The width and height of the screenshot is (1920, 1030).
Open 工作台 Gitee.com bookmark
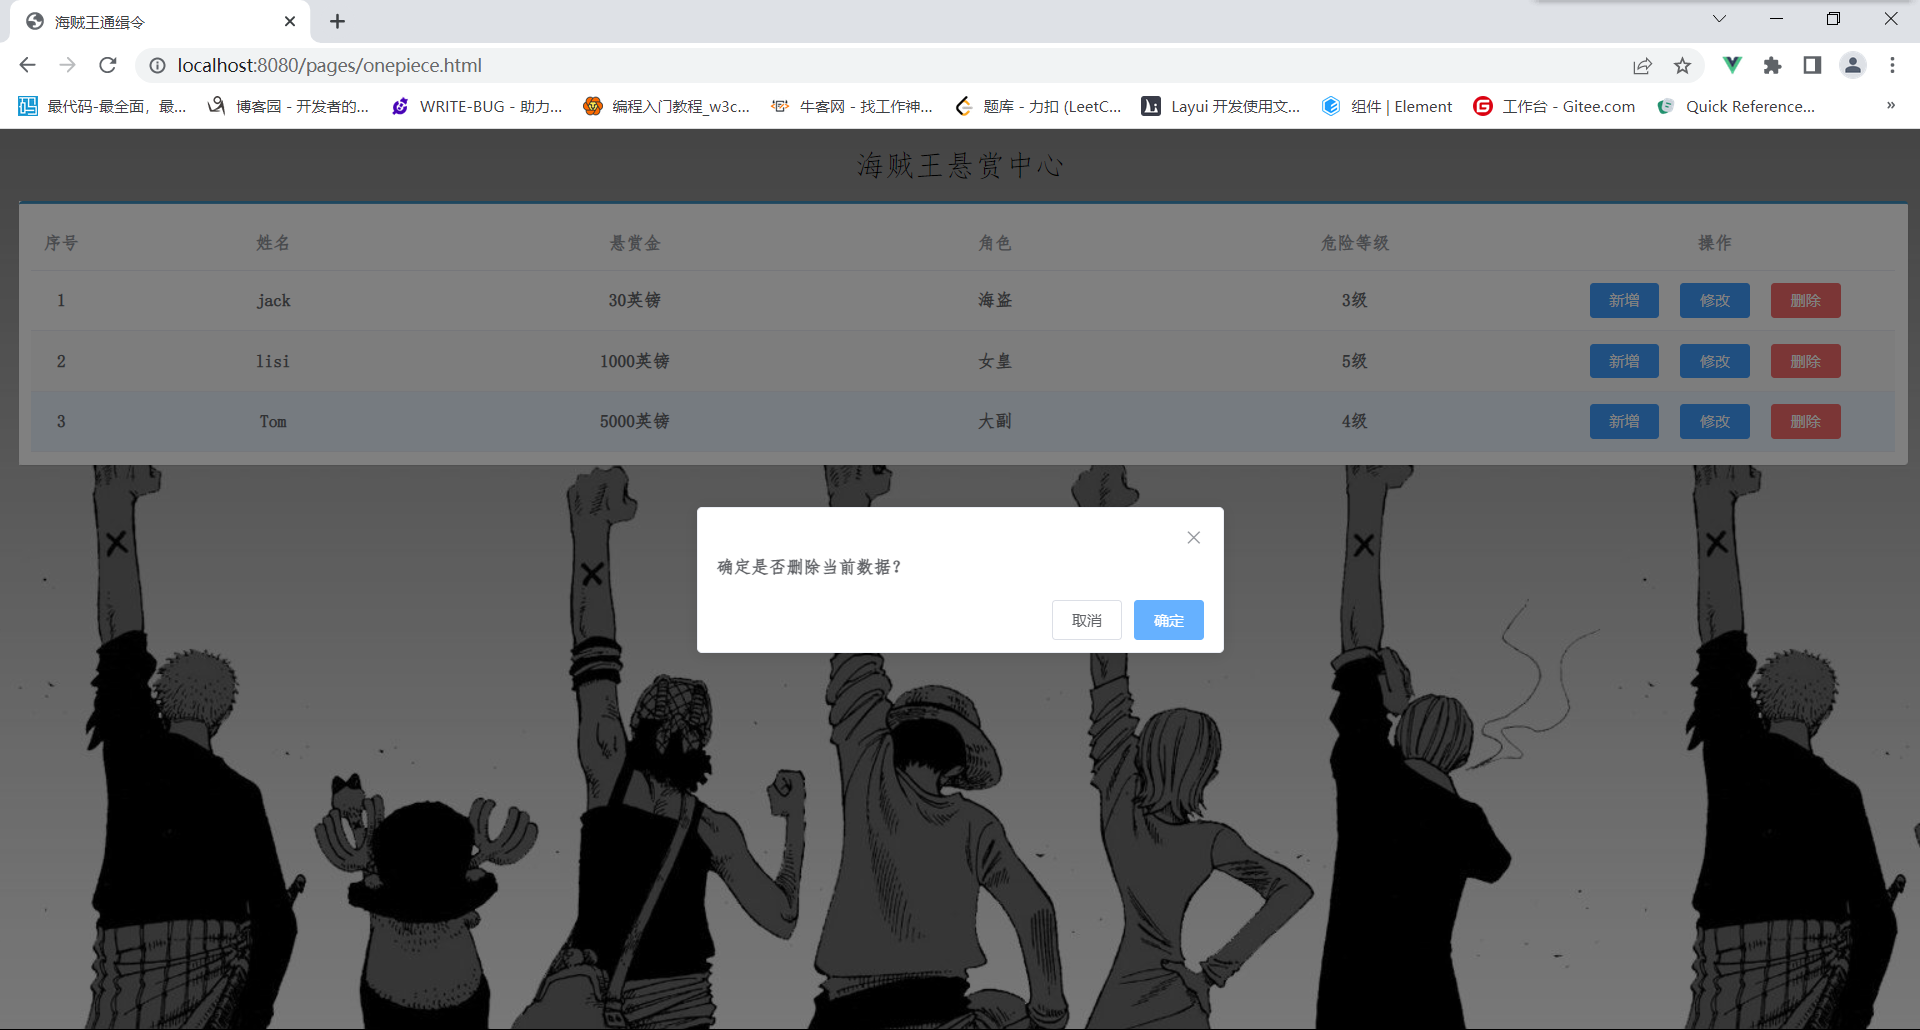1554,106
